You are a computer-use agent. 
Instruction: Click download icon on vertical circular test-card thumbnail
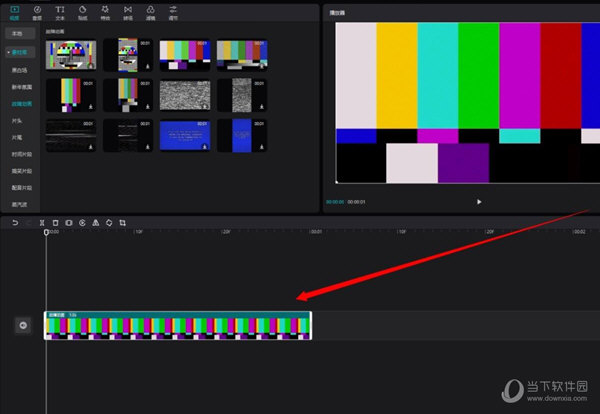click(x=148, y=66)
